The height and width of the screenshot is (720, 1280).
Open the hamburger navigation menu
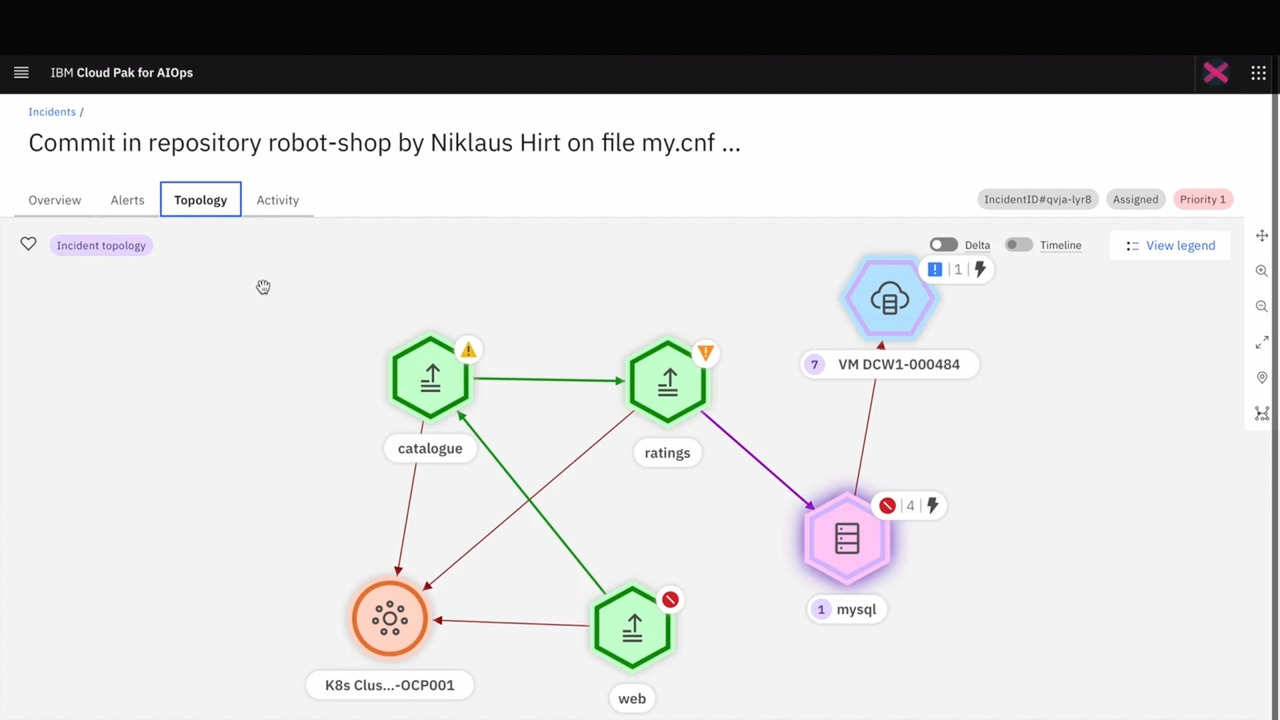click(21, 72)
